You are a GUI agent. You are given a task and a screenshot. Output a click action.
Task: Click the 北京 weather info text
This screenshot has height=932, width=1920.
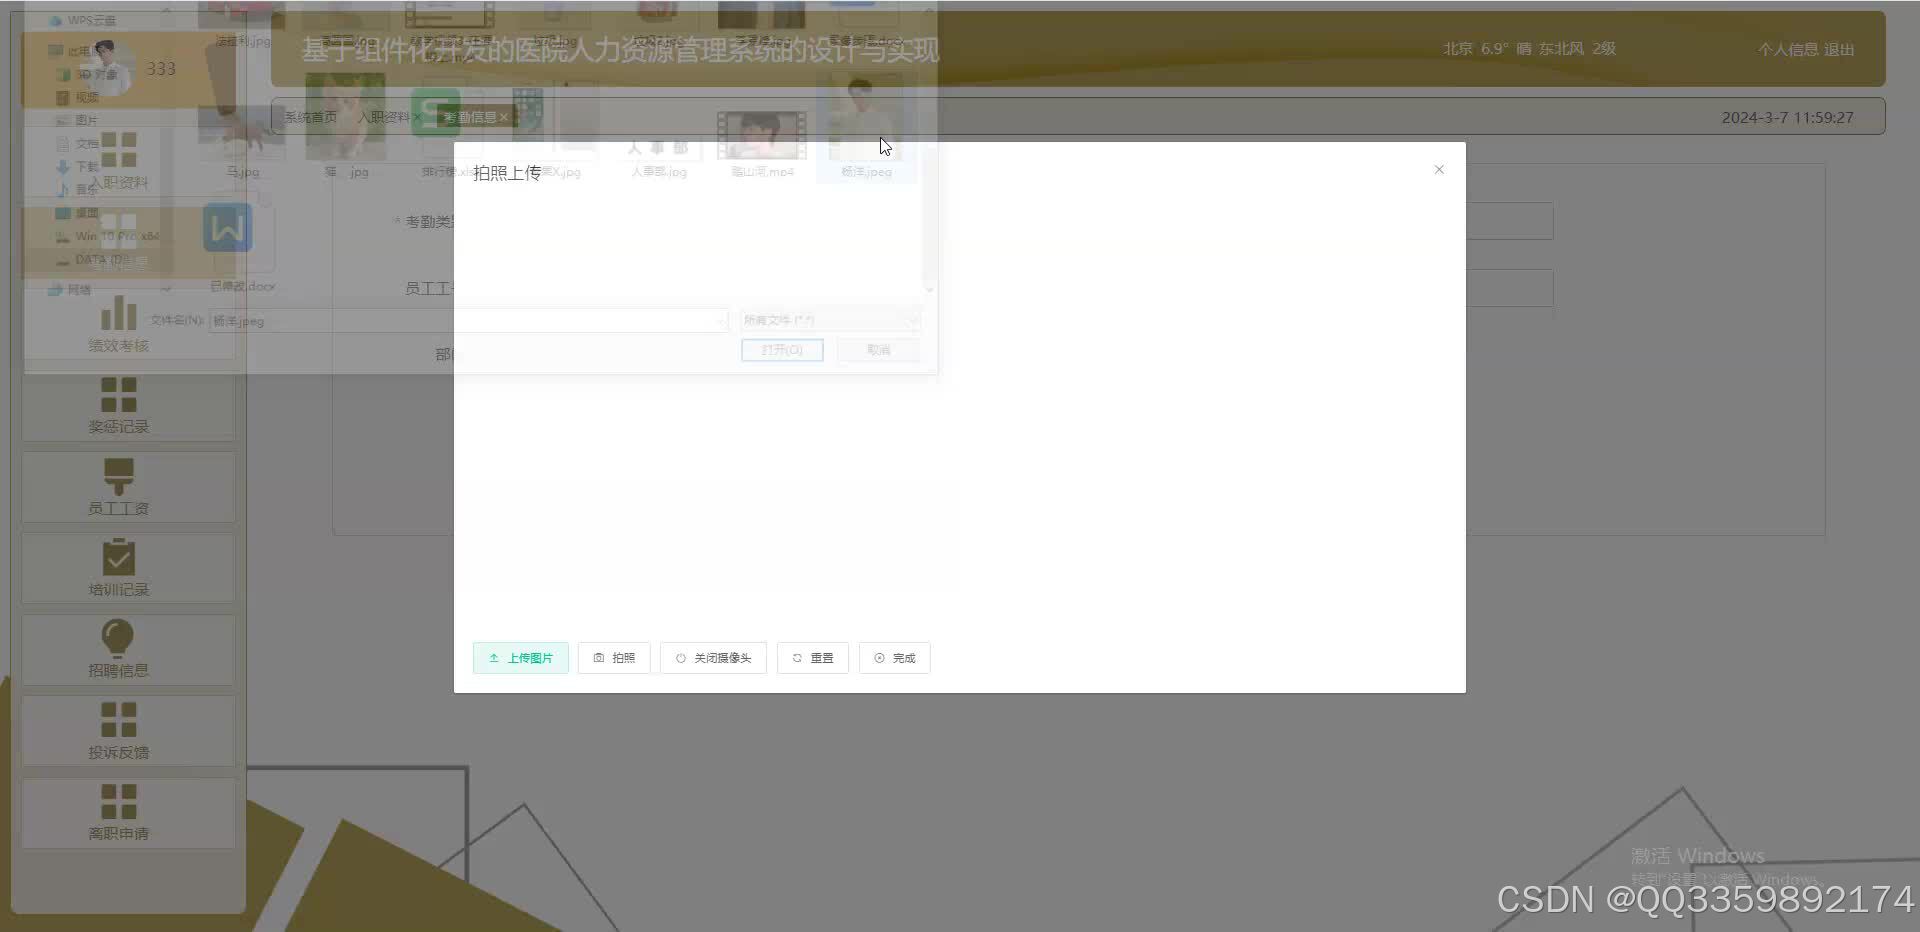(x=1529, y=49)
